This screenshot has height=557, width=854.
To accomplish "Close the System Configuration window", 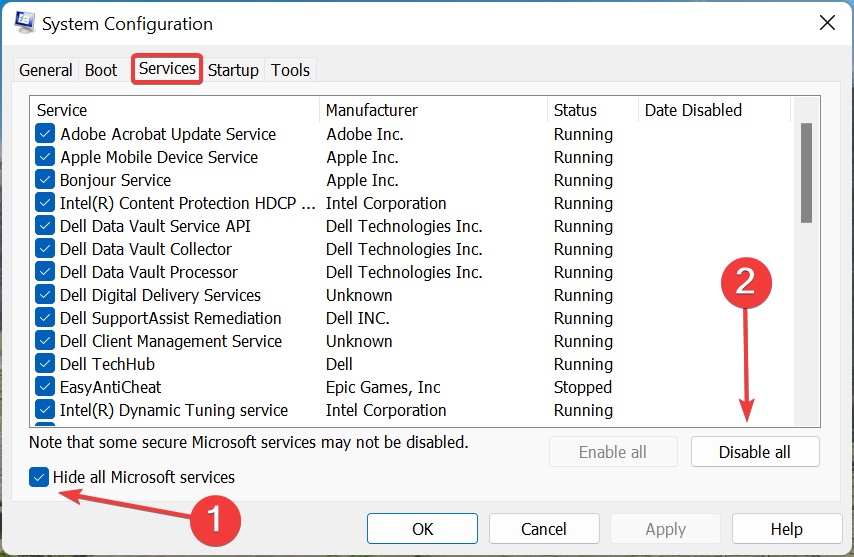I will (x=827, y=23).
